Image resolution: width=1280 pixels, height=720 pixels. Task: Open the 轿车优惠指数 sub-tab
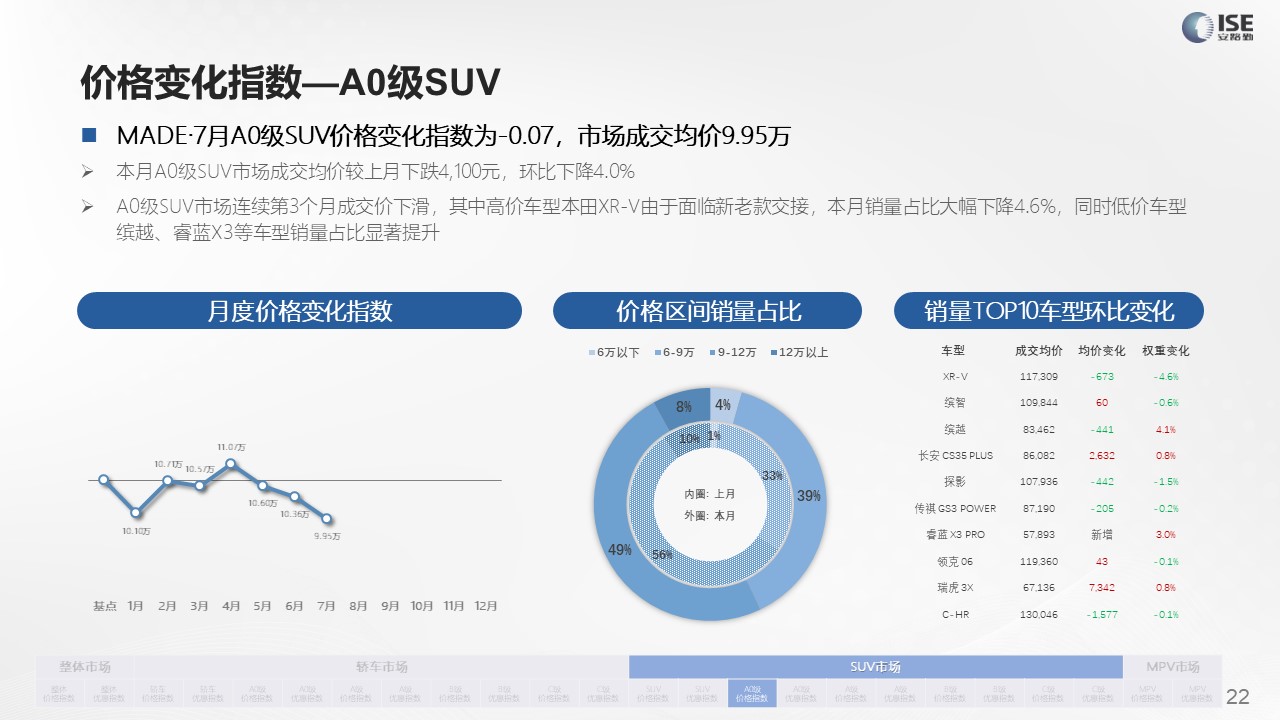pos(208,693)
